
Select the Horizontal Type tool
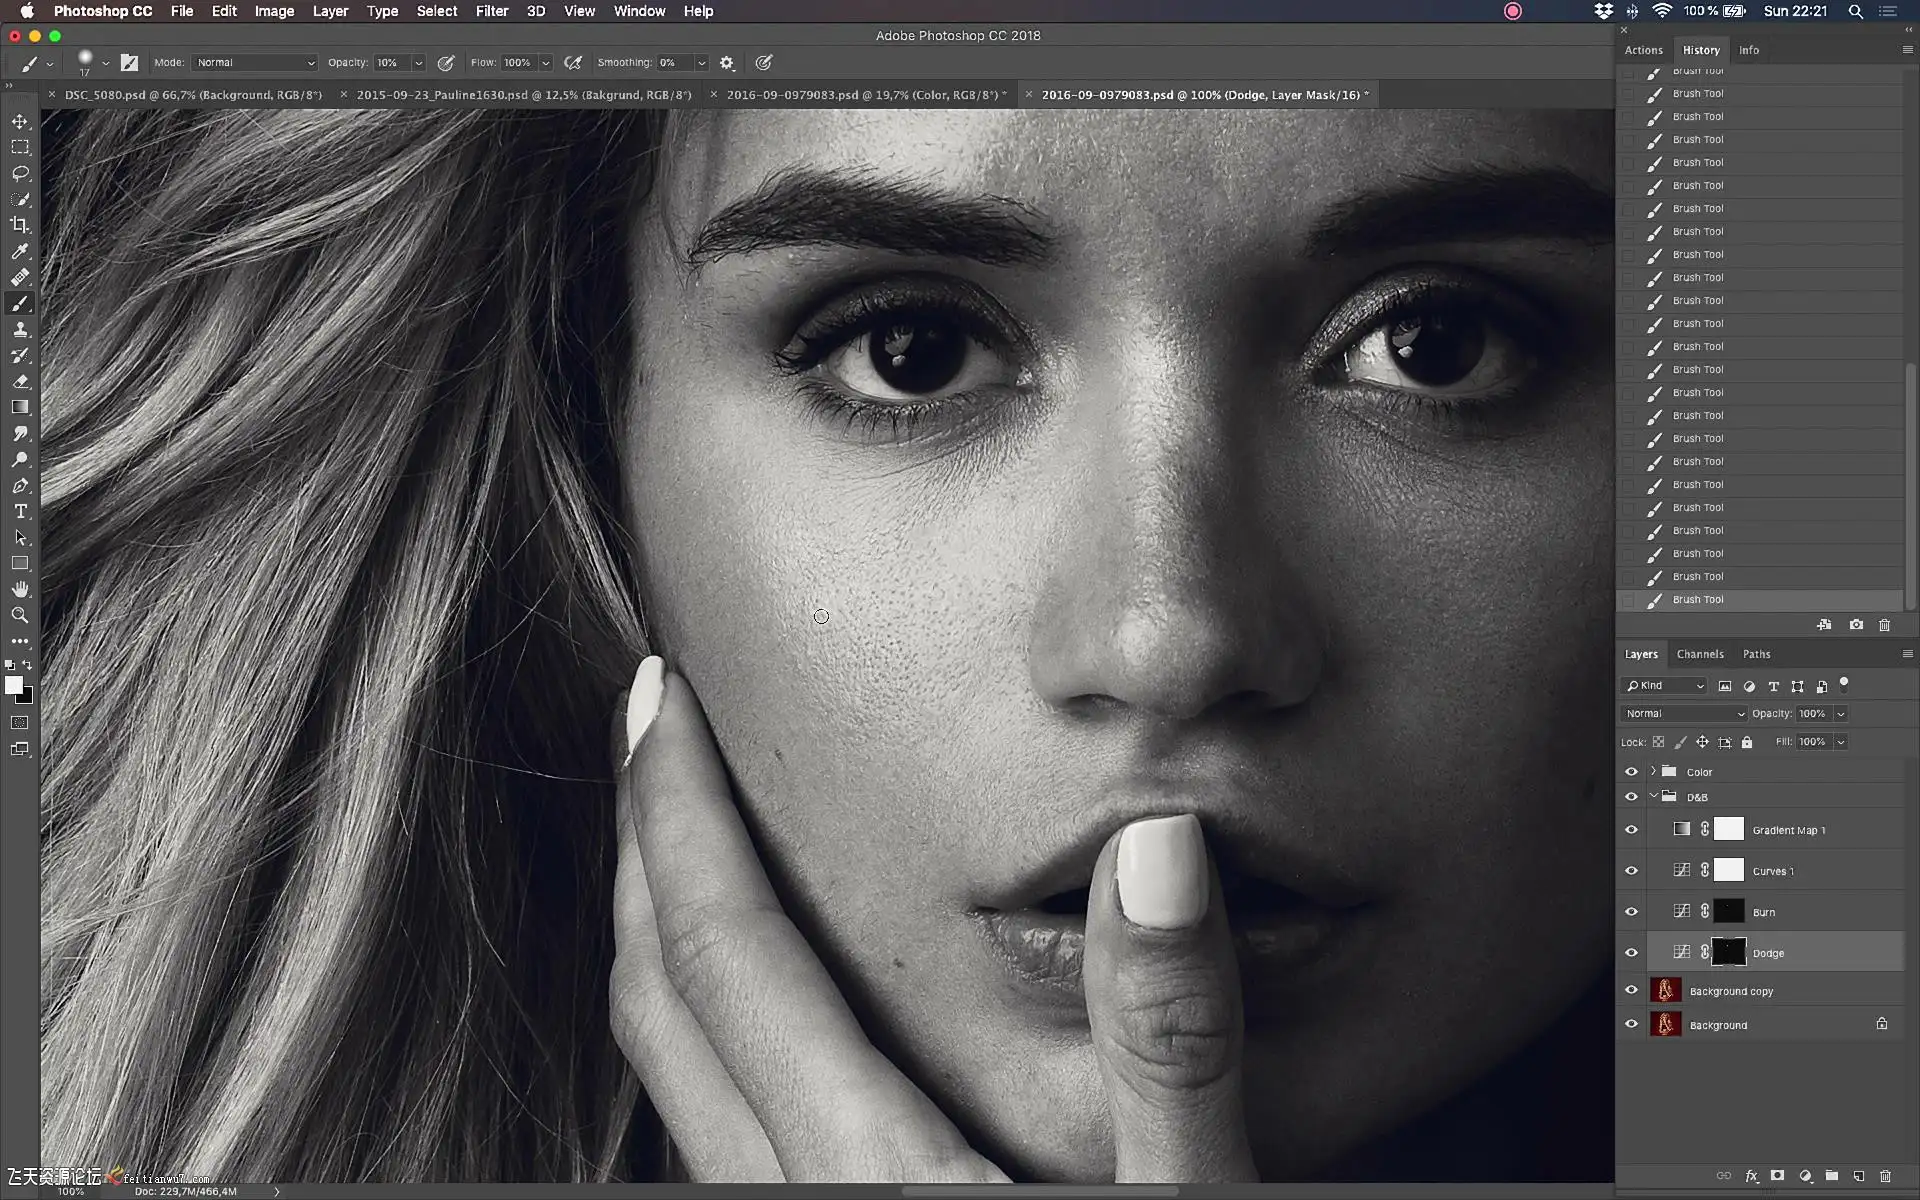[x=20, y=511]
